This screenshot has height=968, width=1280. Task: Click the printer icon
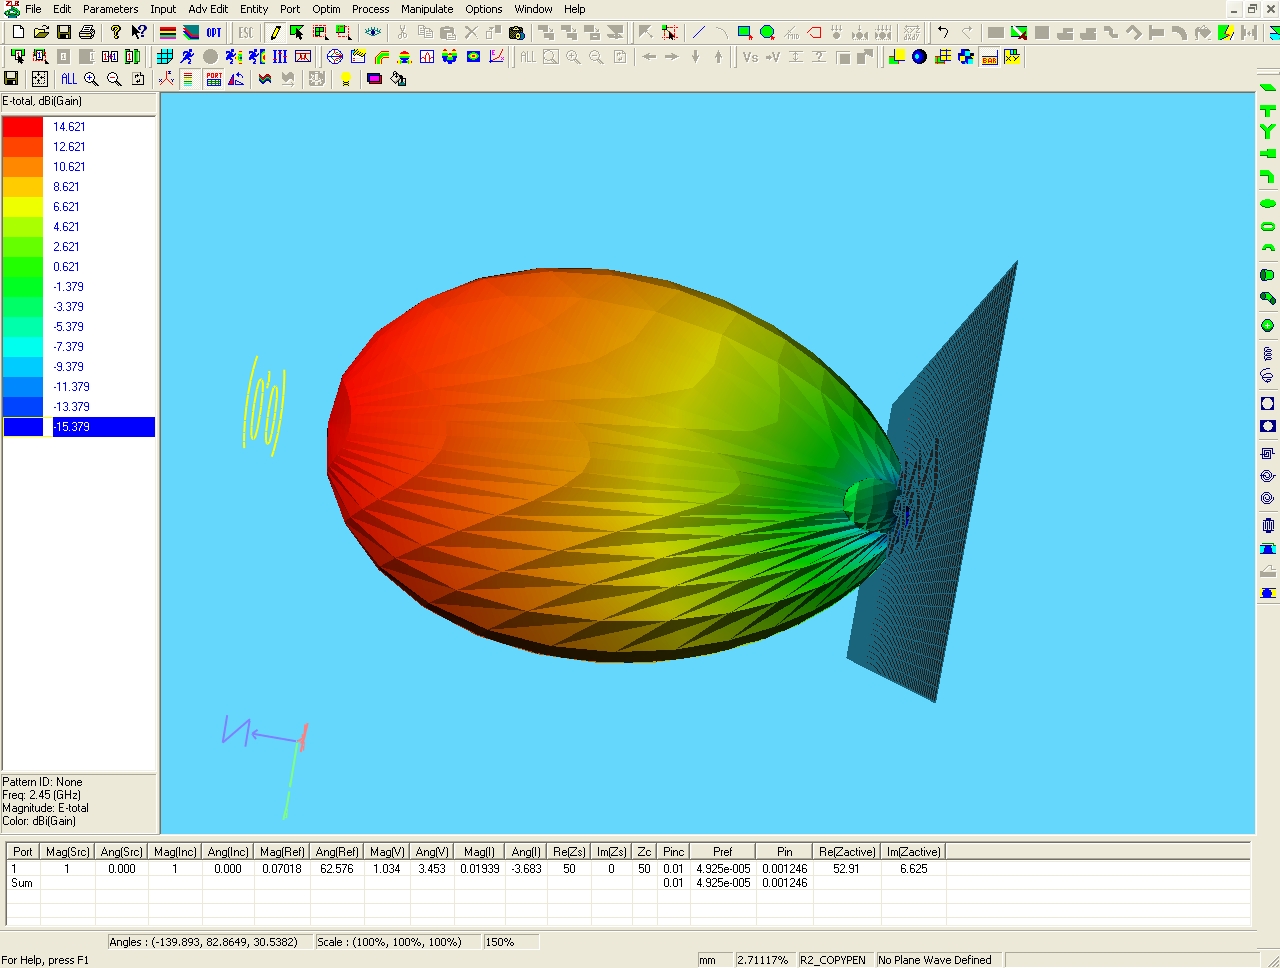(x=87, y=33)
